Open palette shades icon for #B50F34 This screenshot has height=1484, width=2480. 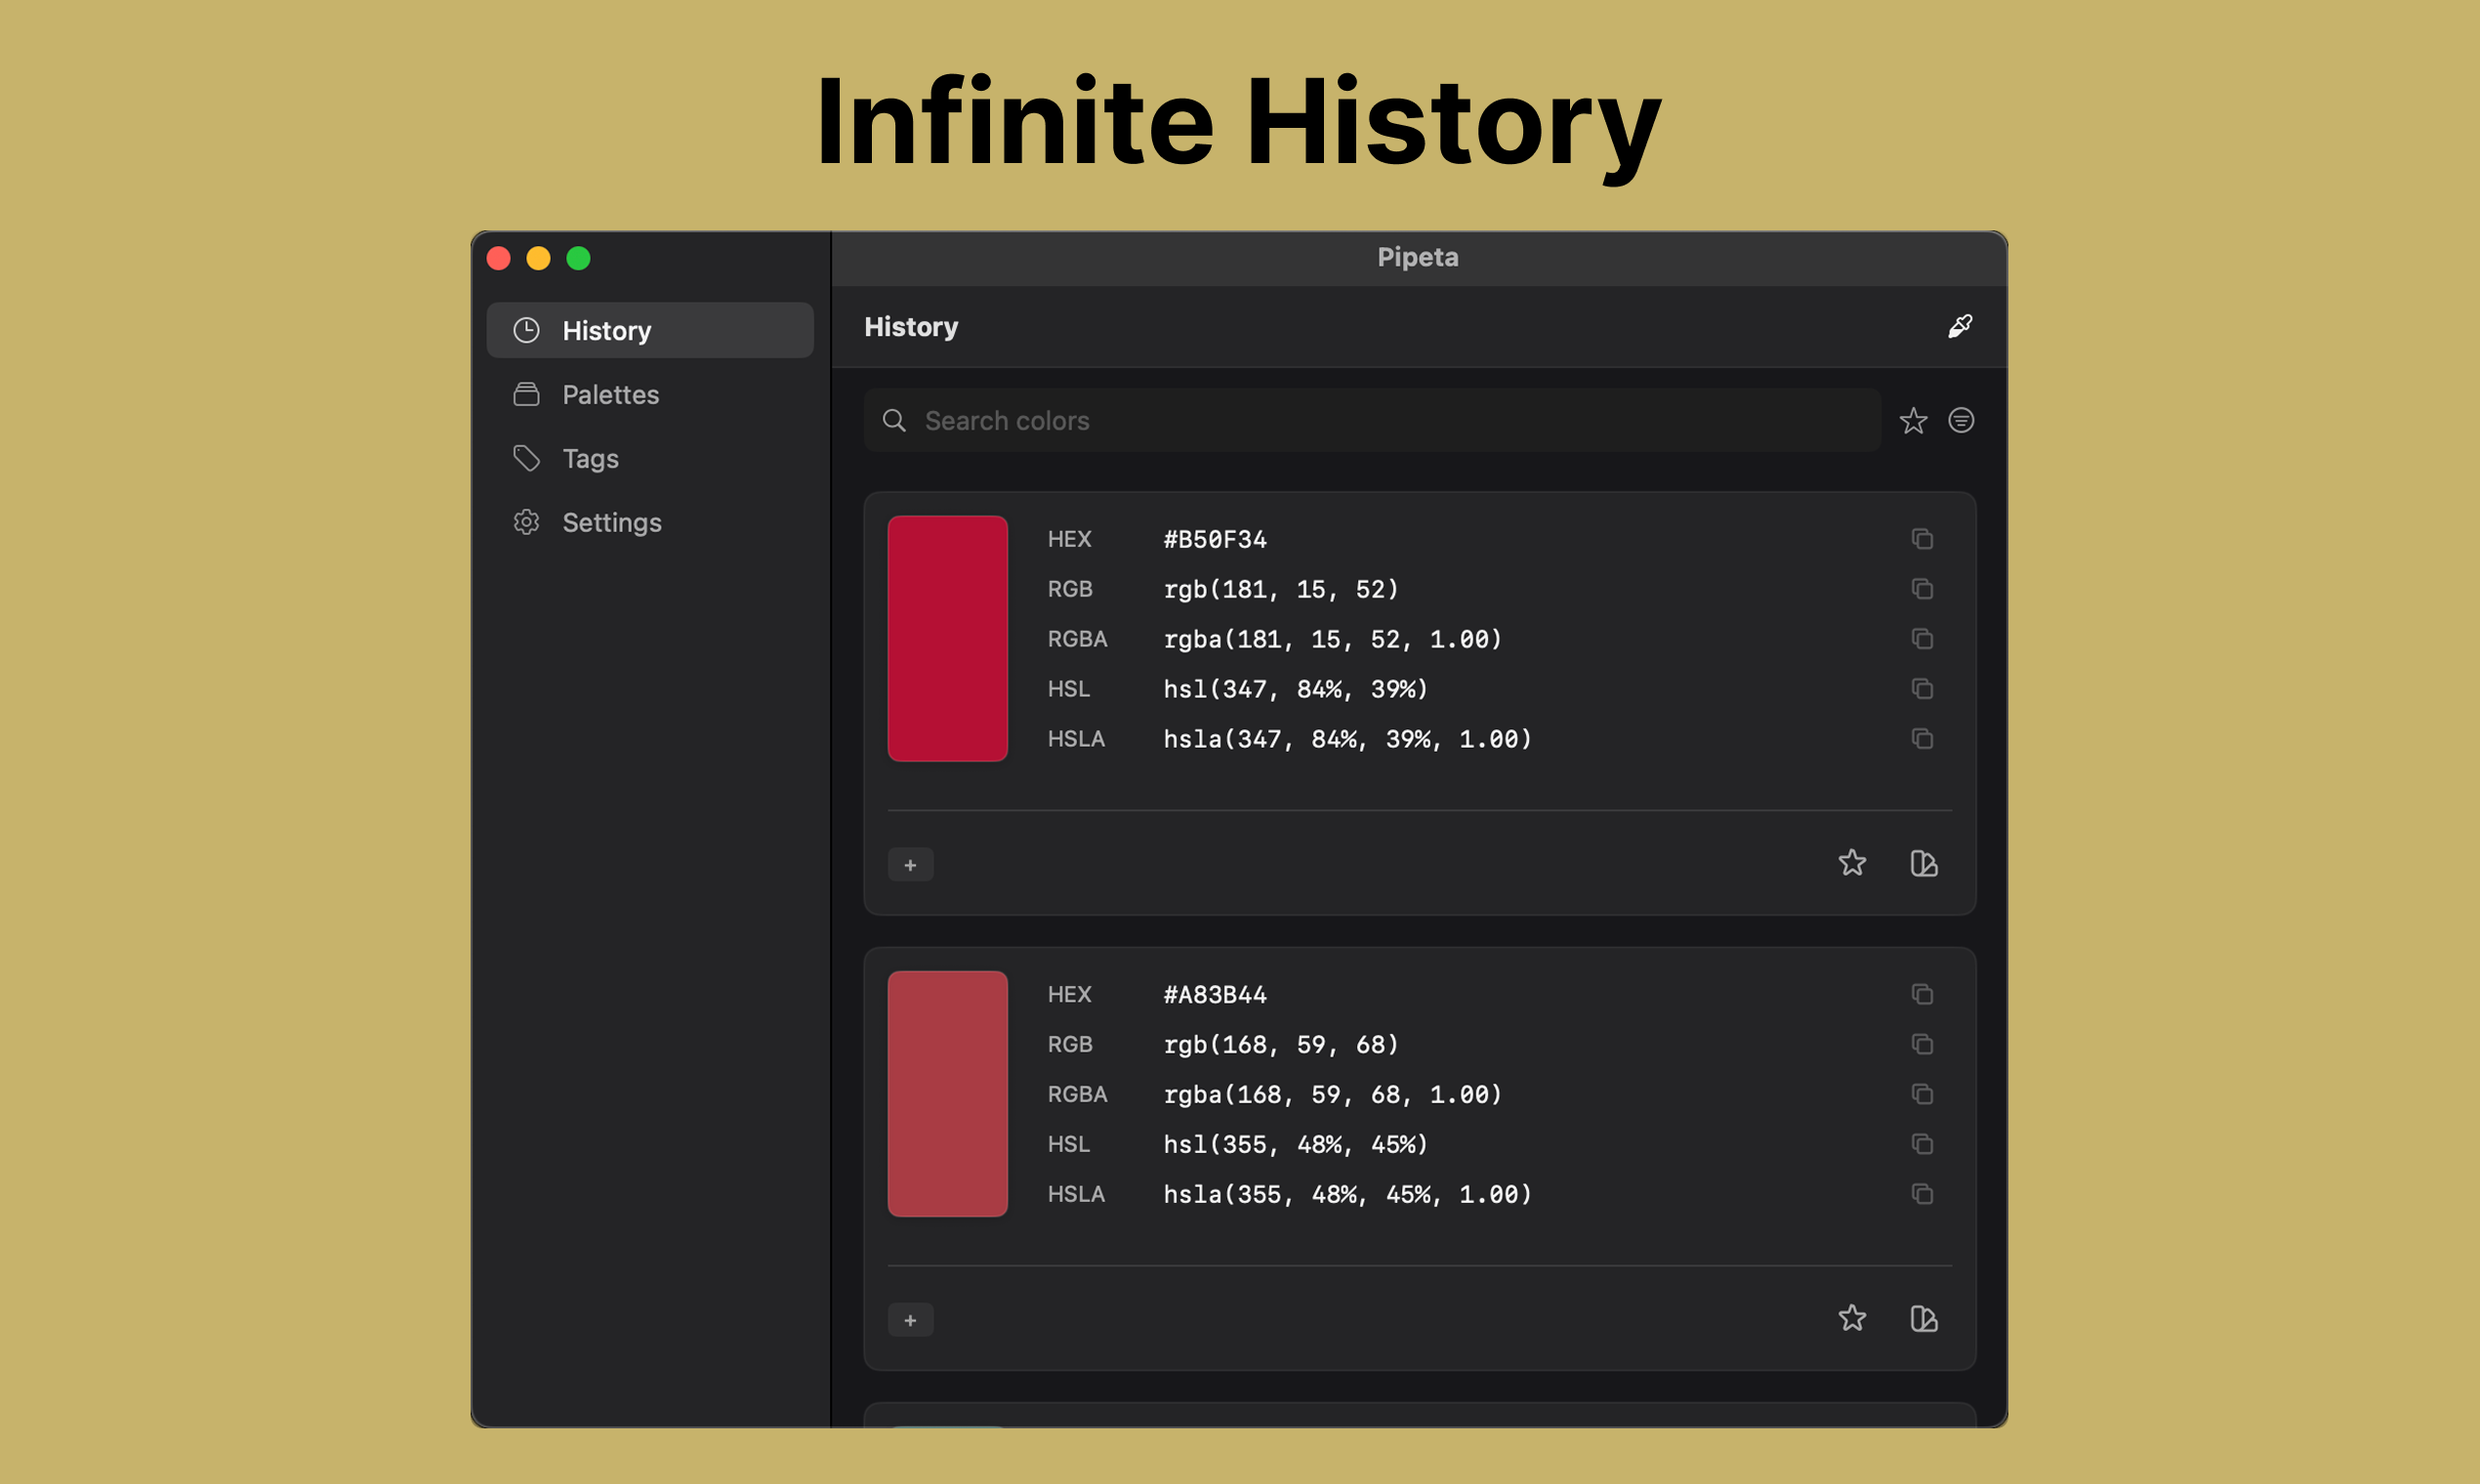click(1924, 863)
